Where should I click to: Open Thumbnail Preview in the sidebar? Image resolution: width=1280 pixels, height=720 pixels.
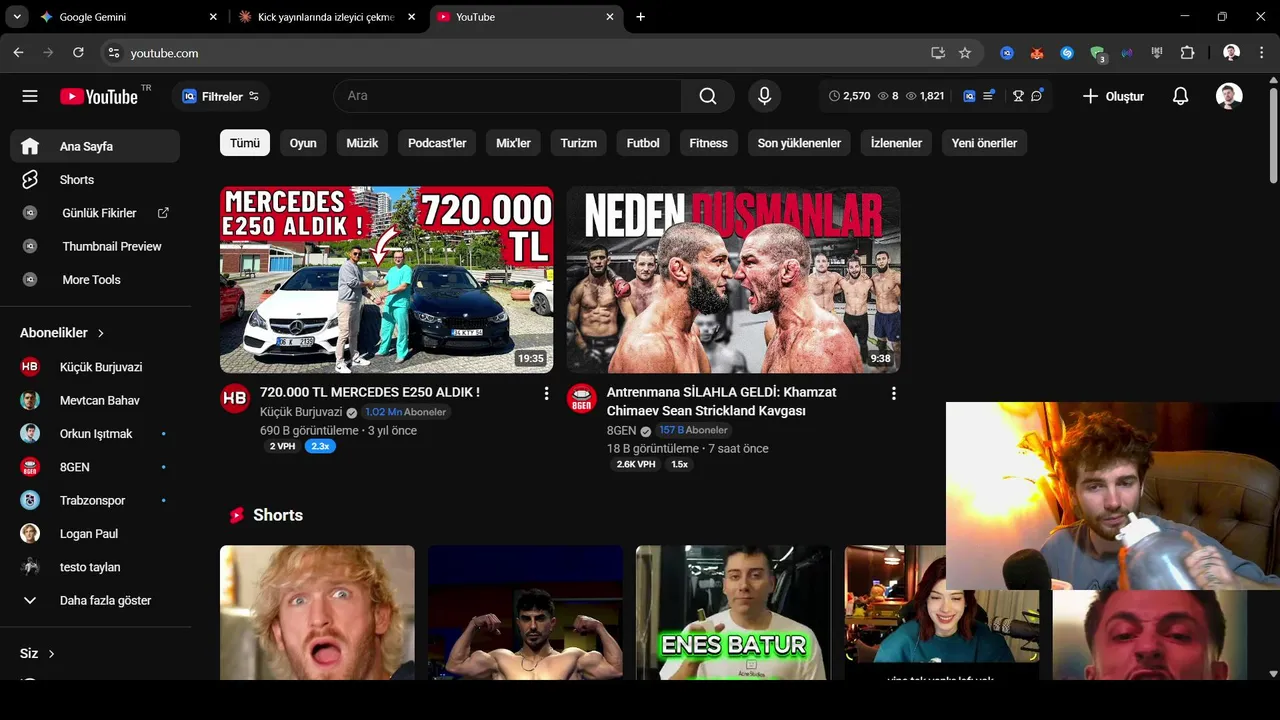coord(95,246)
